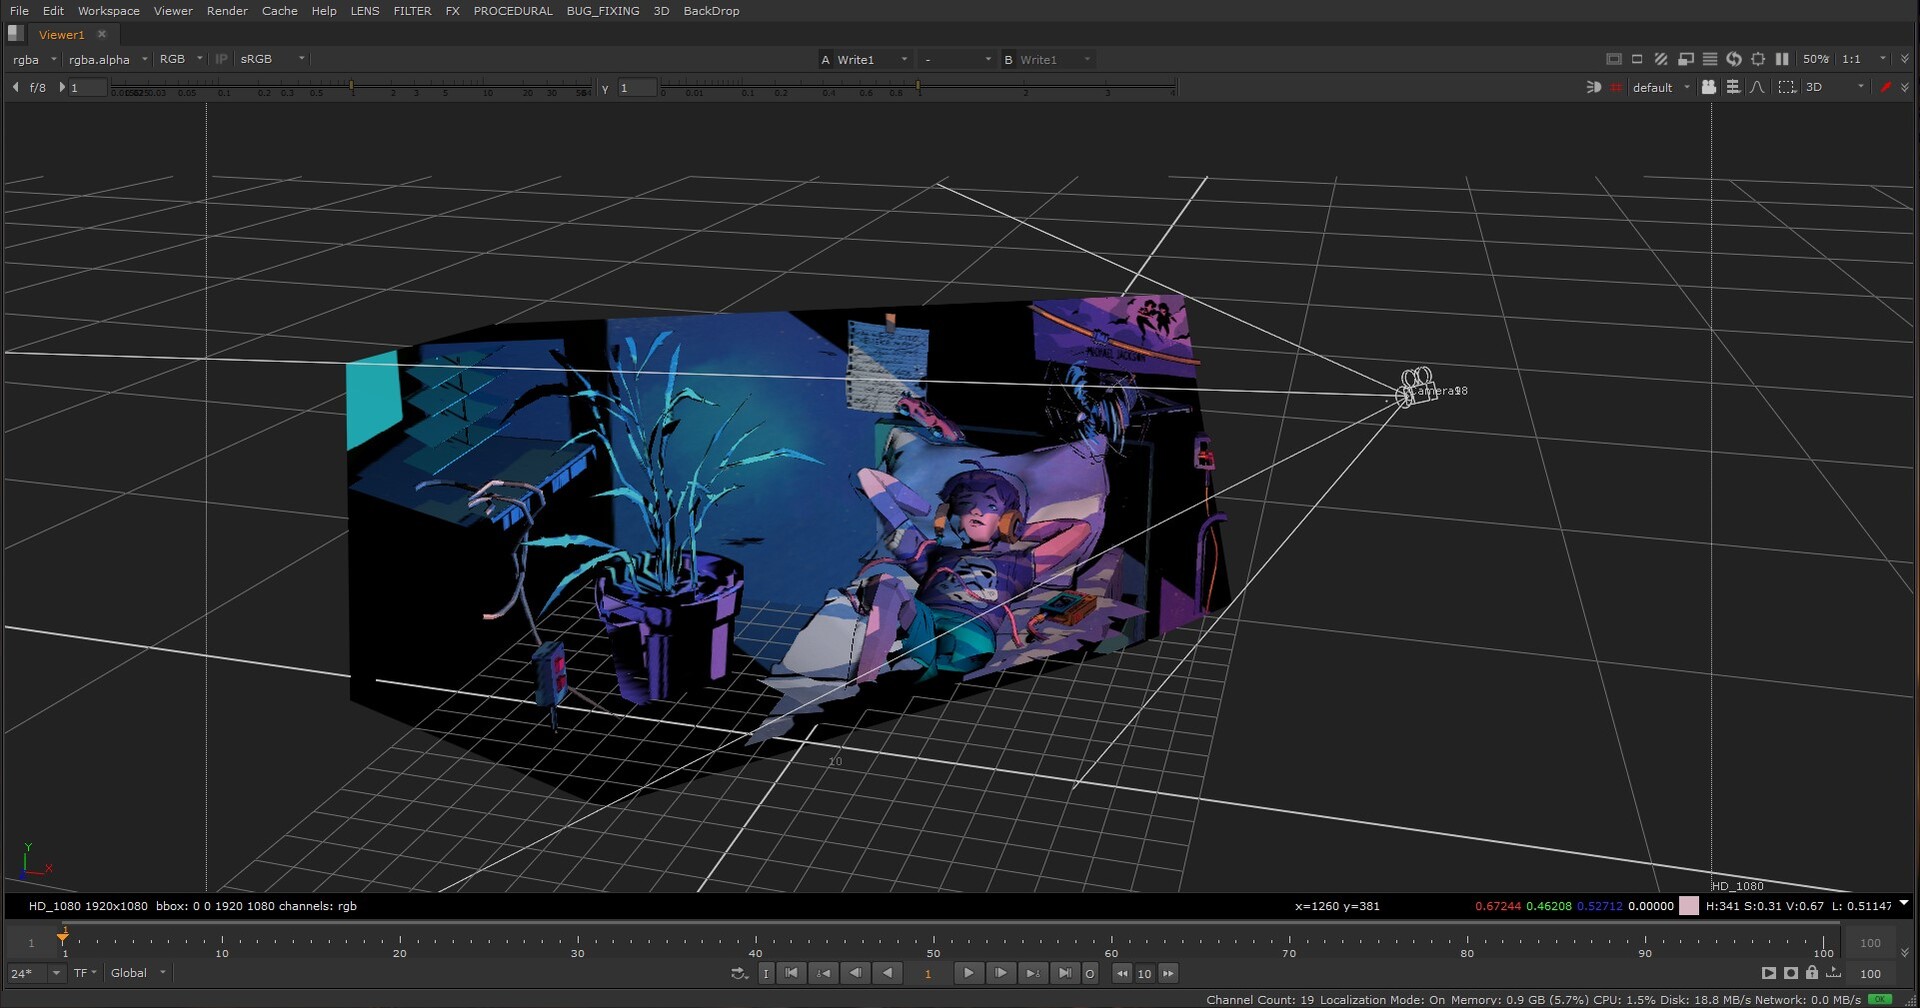Click the monitor output icon
The image size is (1920, 1008).
tap(1686, 59)
